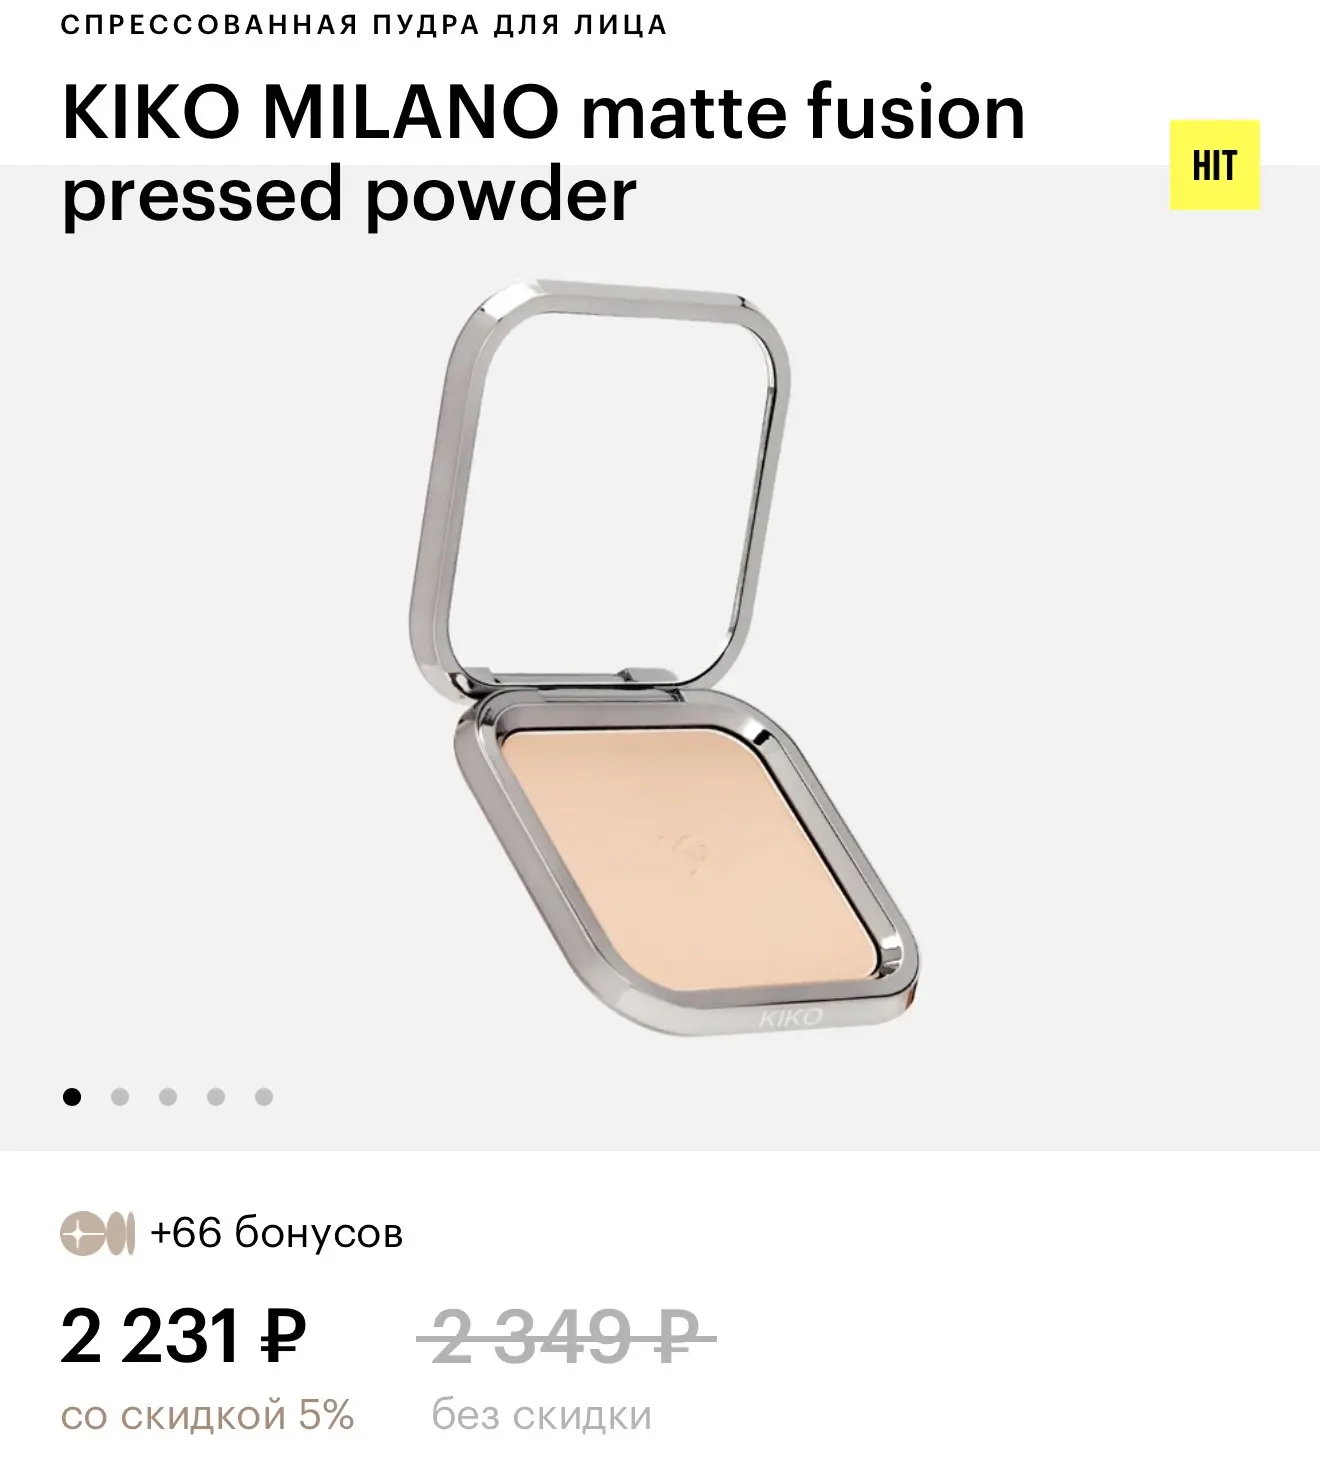1320x1471 pixels.
Task: Switch to the second carousel image dot
Action: pyautogui.click(x=120, y=1097)
